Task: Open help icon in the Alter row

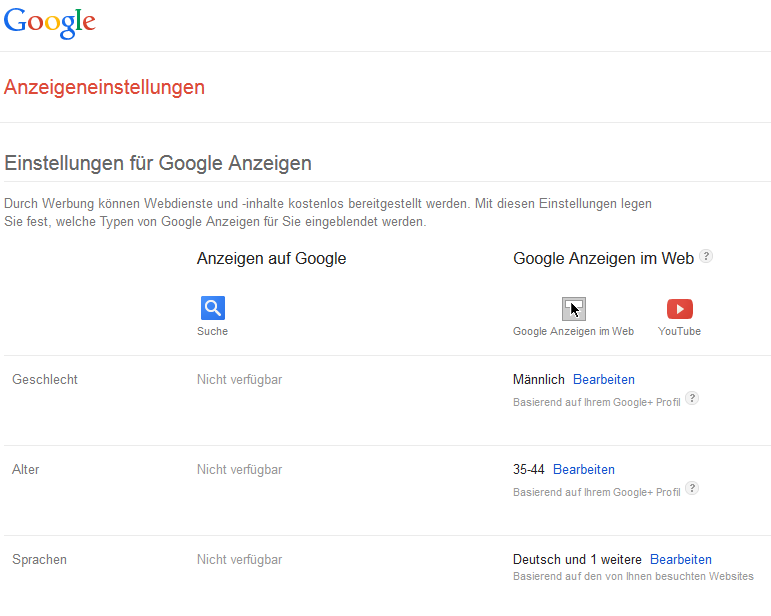Action: click(x=692, y=488)
